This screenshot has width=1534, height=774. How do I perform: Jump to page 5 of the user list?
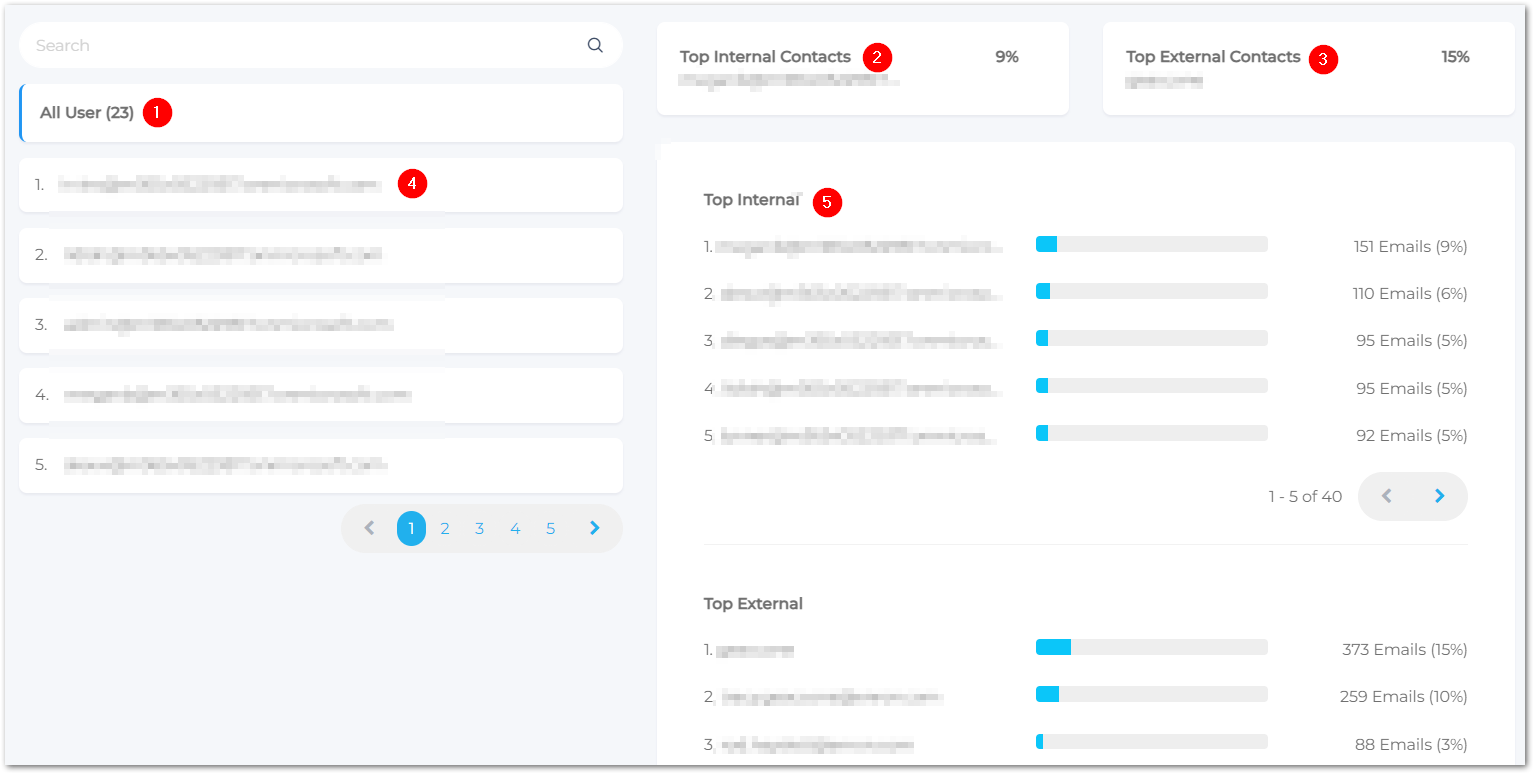[550, 528]
